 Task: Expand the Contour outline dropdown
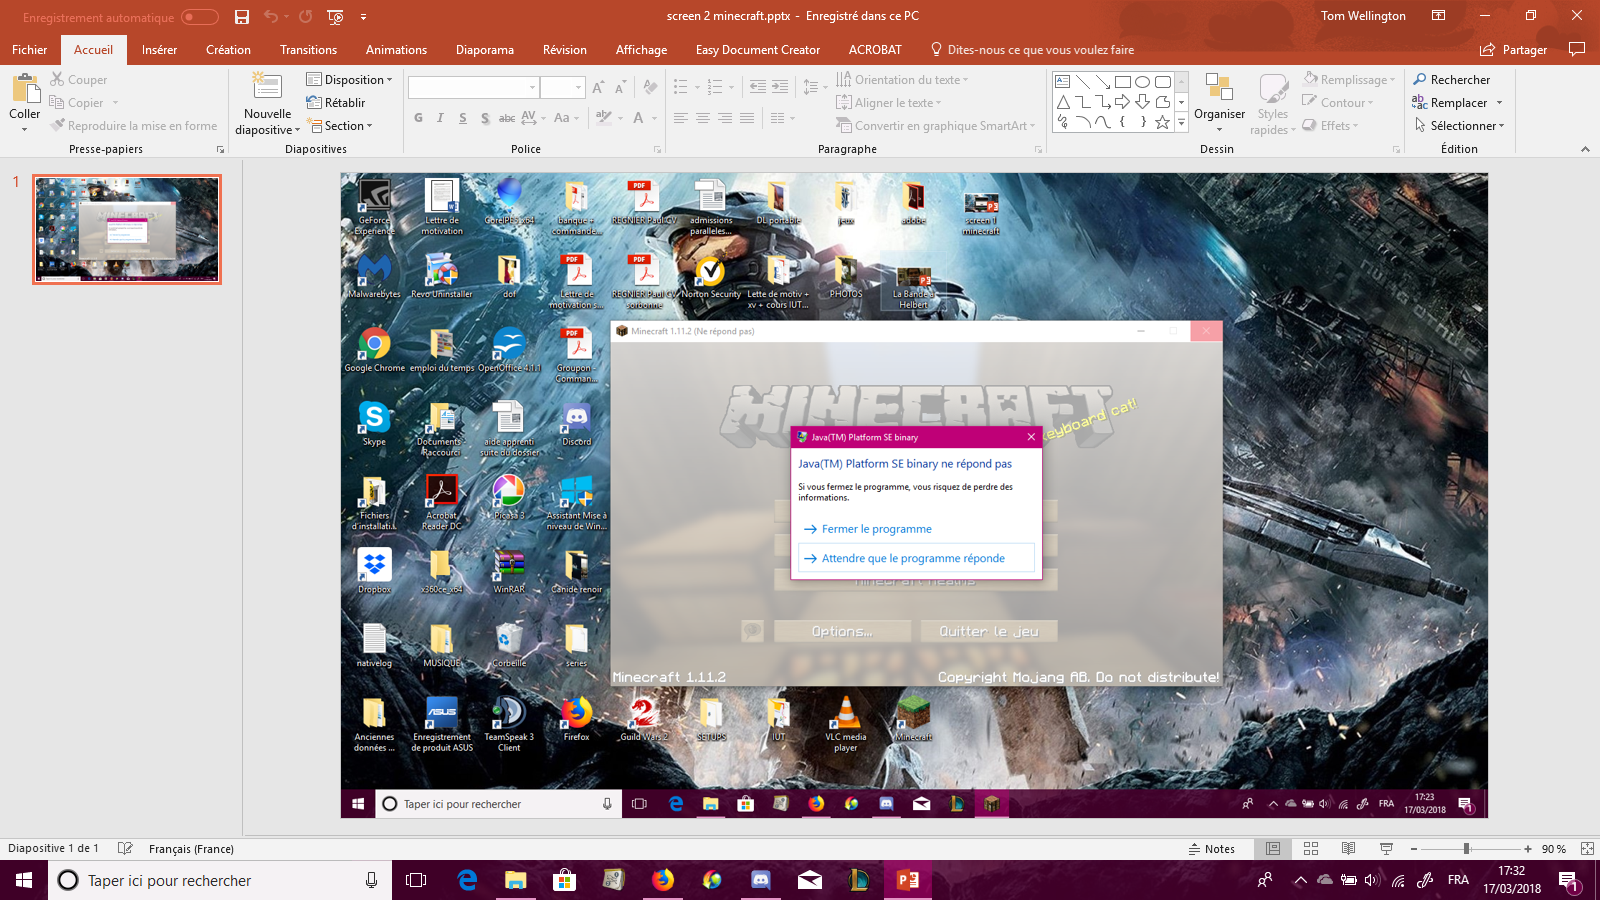point(1338,103)
